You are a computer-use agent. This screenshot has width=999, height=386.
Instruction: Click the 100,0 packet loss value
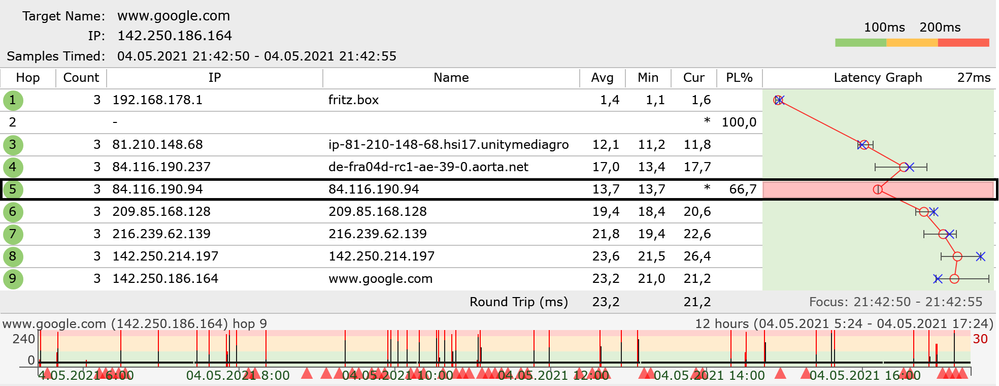click(x=739, y=122)
